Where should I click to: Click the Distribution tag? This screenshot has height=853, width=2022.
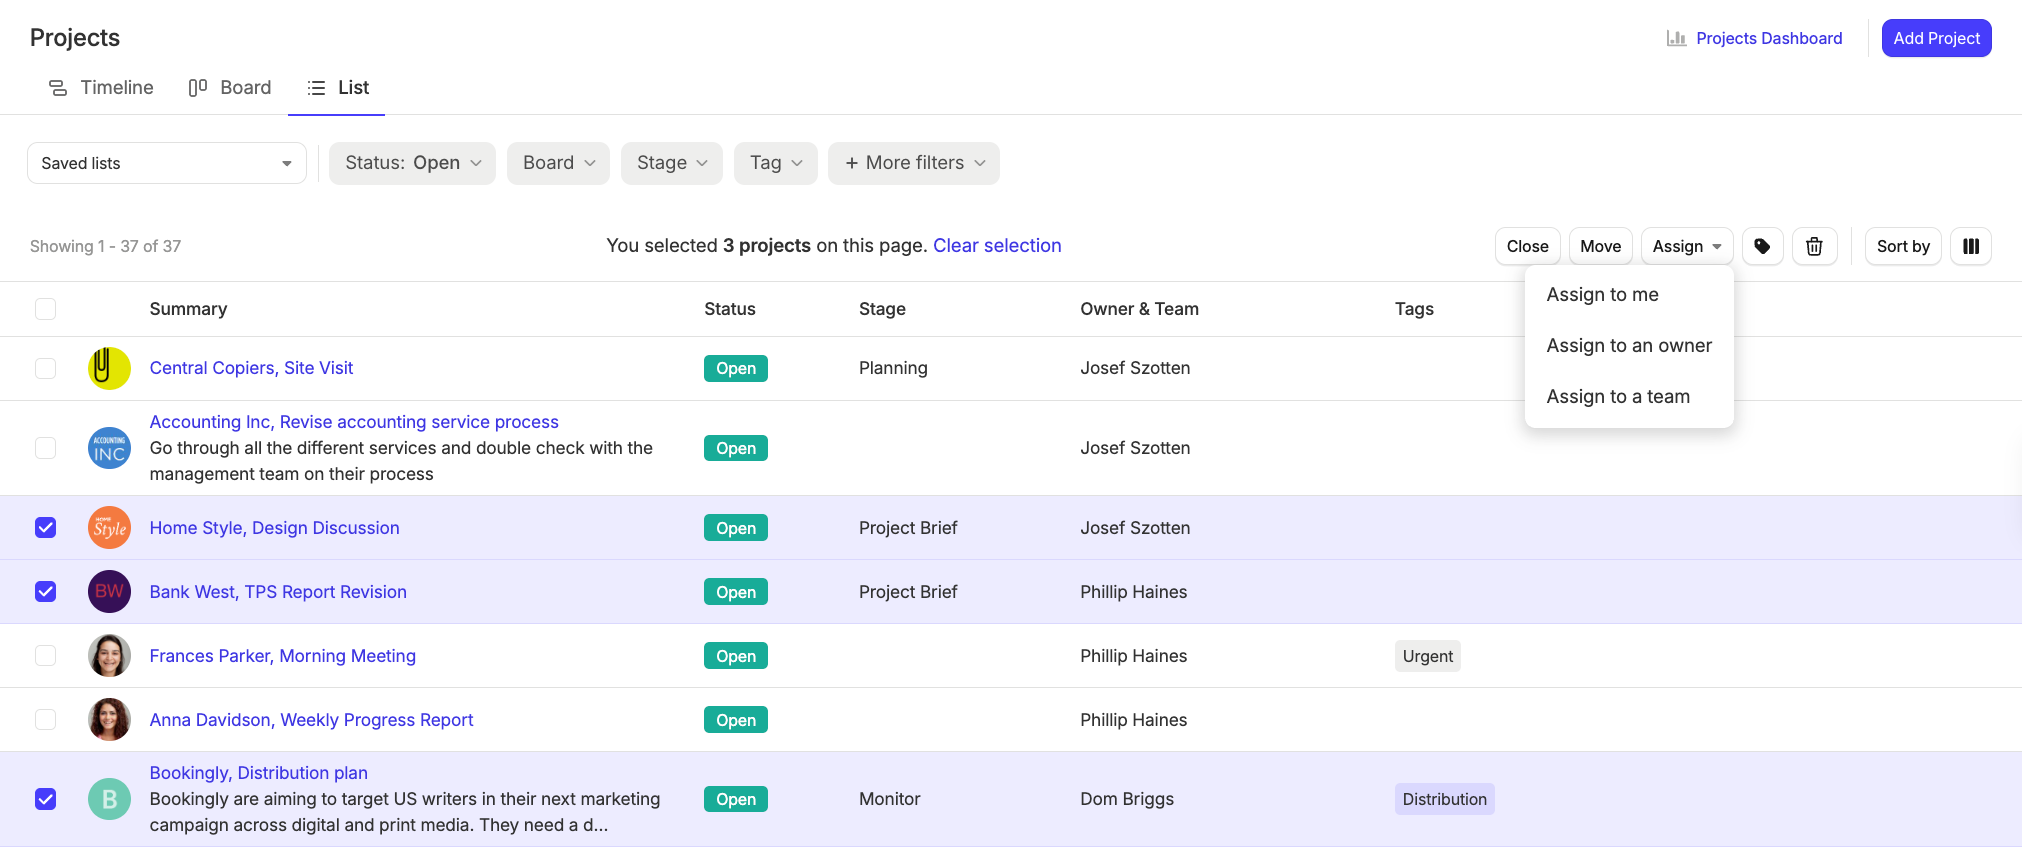tap(1444, 799)
